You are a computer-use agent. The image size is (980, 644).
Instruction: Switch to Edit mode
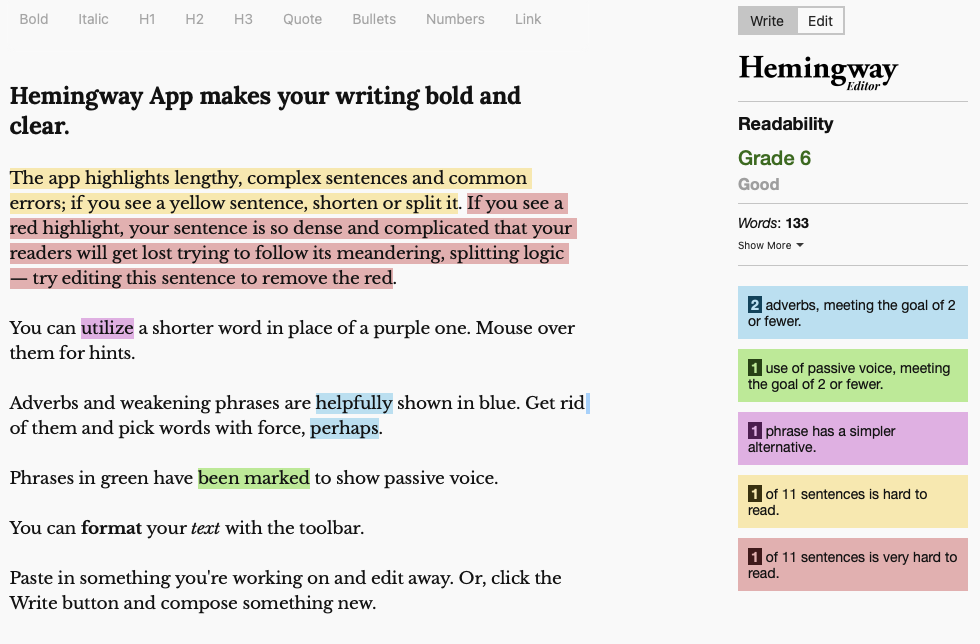pos(820,21)
